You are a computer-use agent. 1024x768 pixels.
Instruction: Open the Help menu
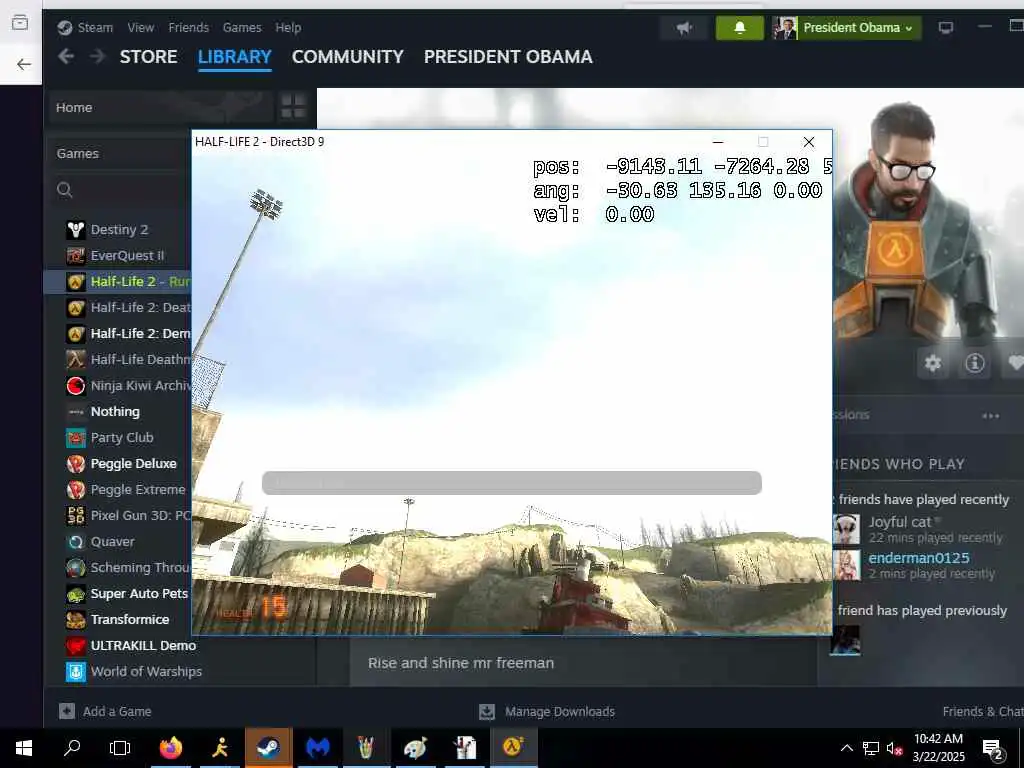(288, 27)
